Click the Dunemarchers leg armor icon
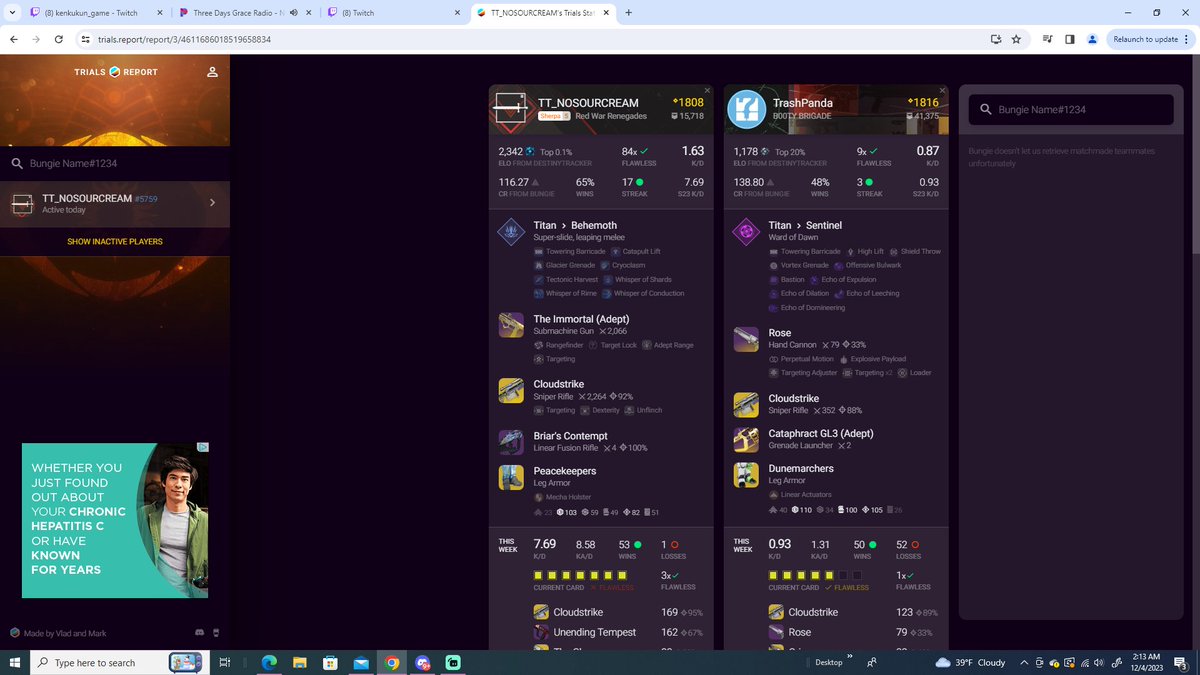The height and width of the screenshot is (675, 1200). point(746,475)
